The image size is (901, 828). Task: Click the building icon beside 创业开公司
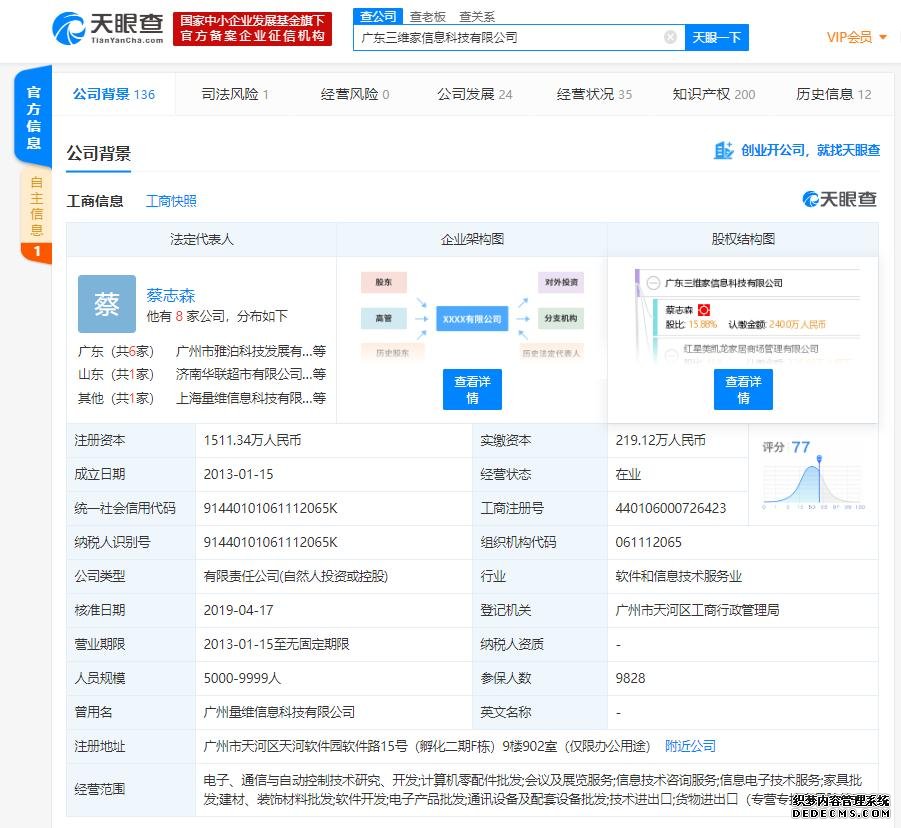coord(723,151)
